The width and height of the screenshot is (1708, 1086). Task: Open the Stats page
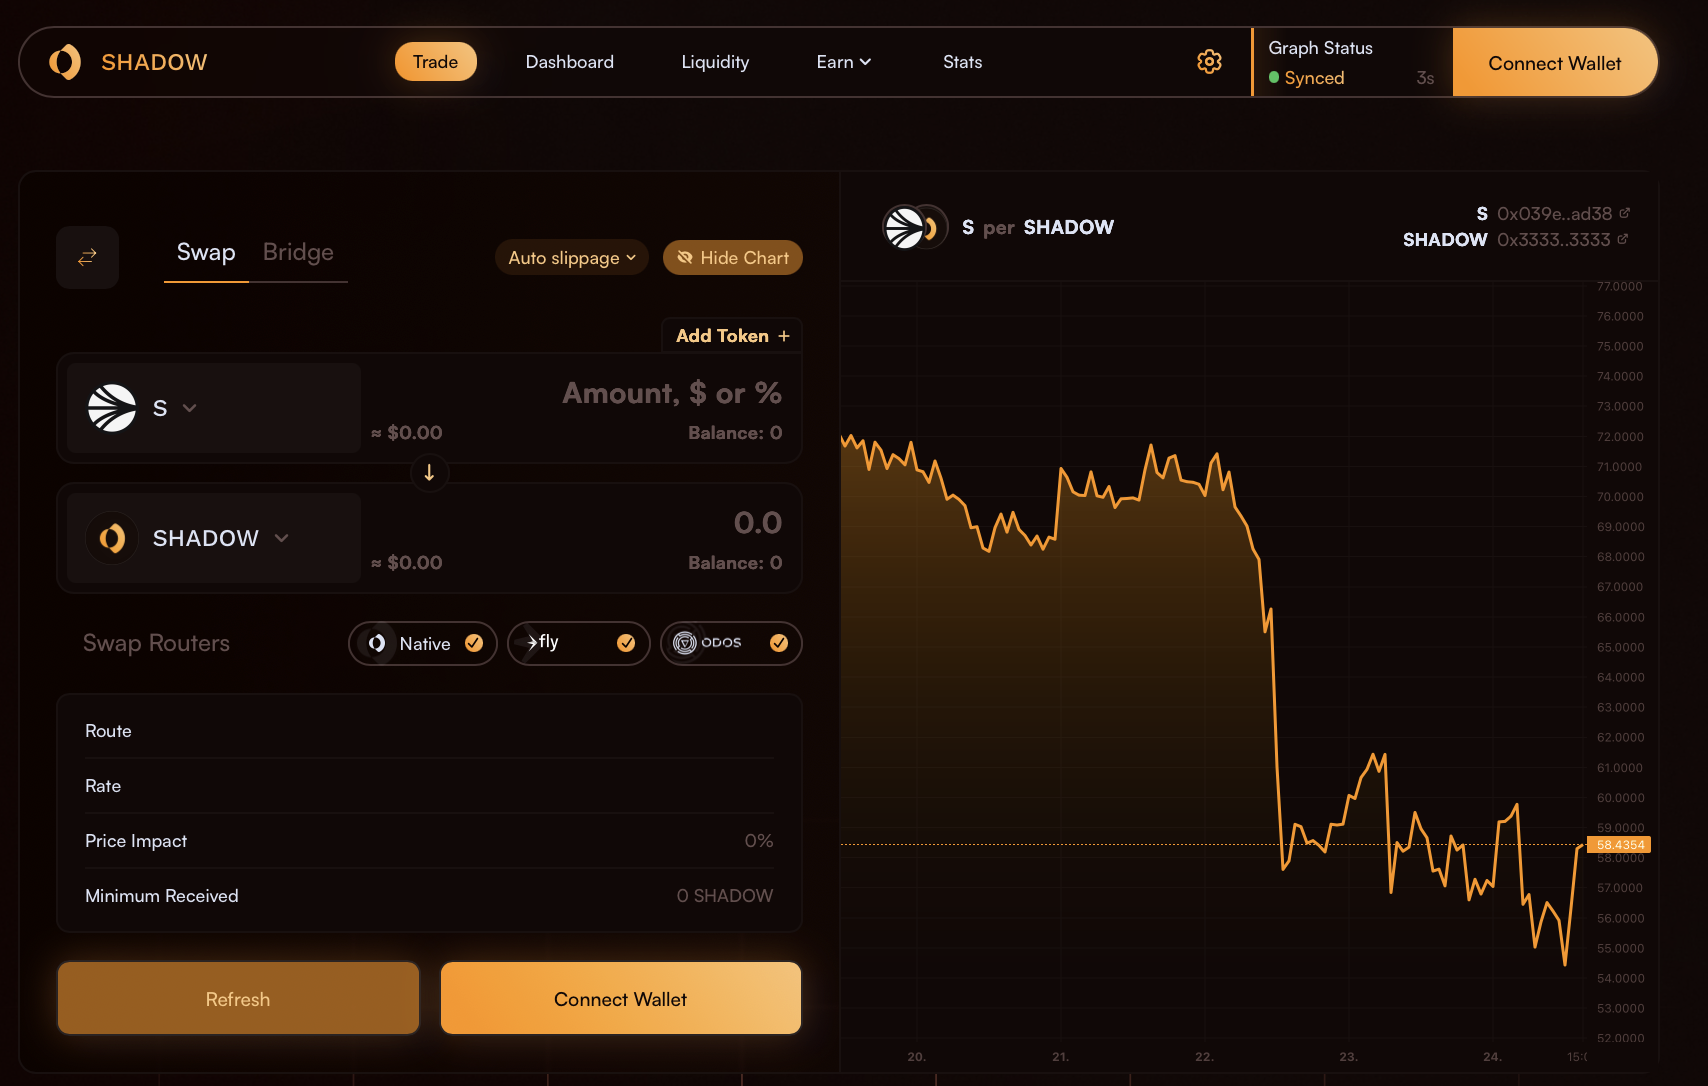point(963,62)
